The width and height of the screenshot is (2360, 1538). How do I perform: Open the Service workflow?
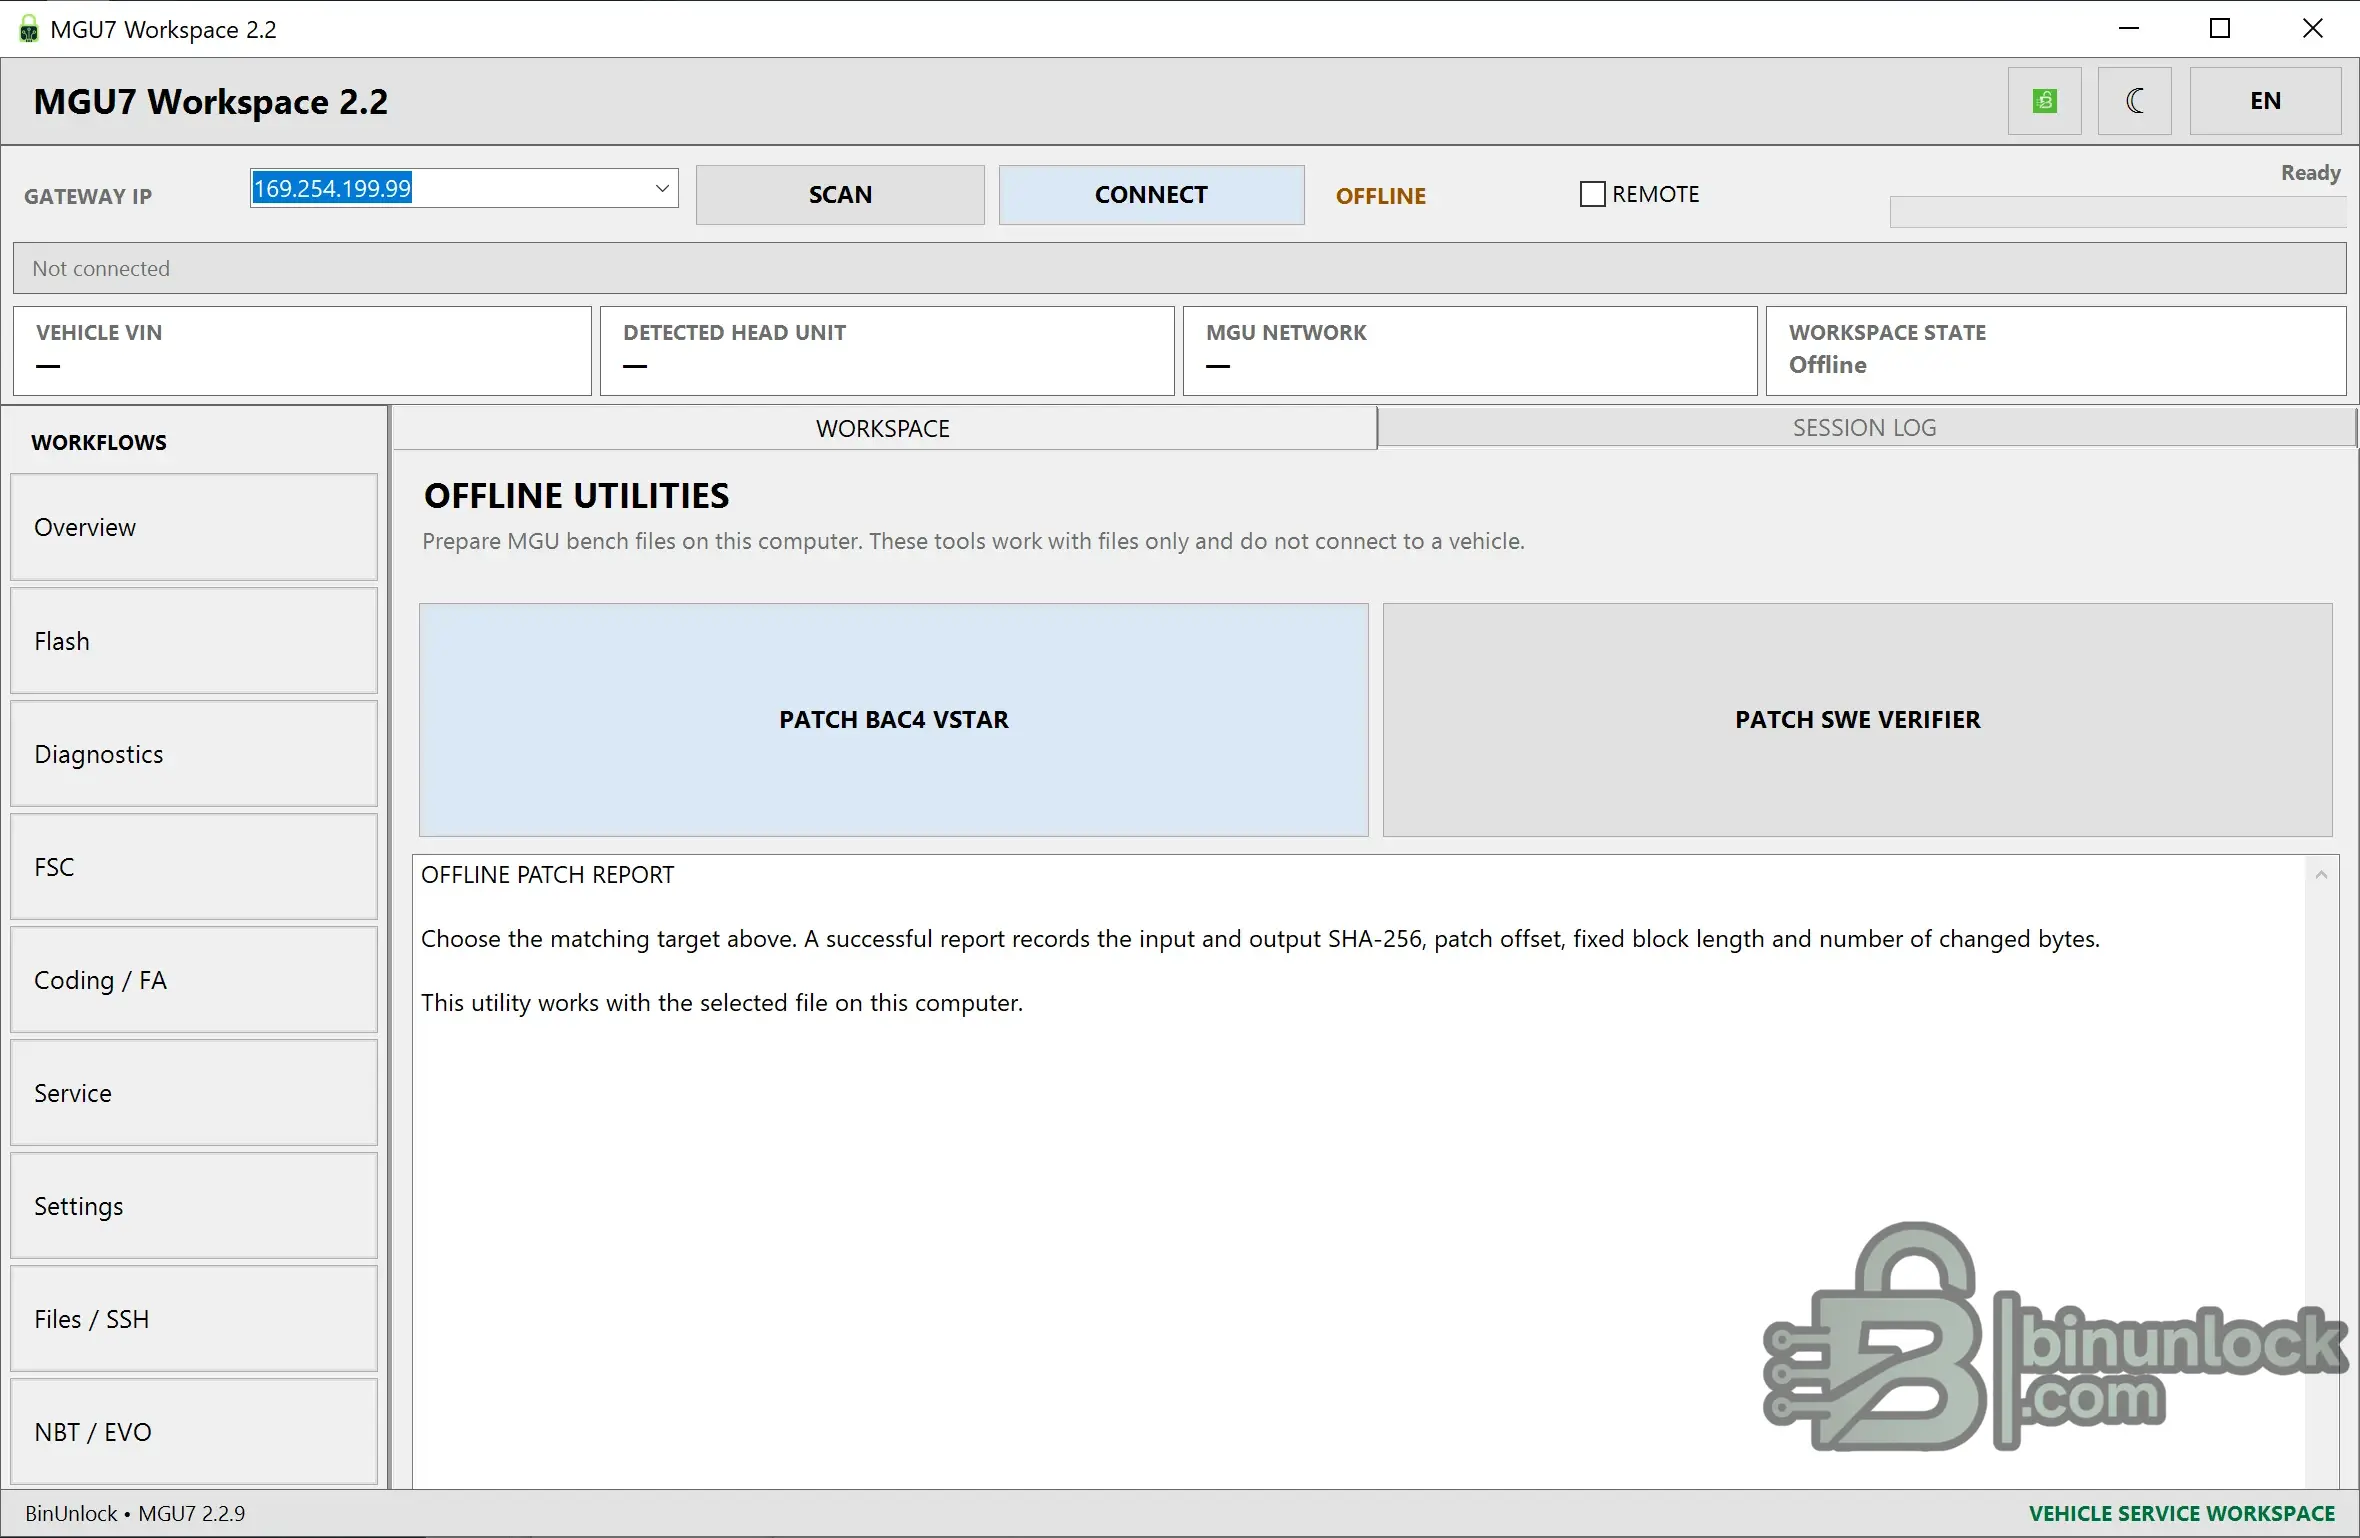click(x=194, y=1093)
